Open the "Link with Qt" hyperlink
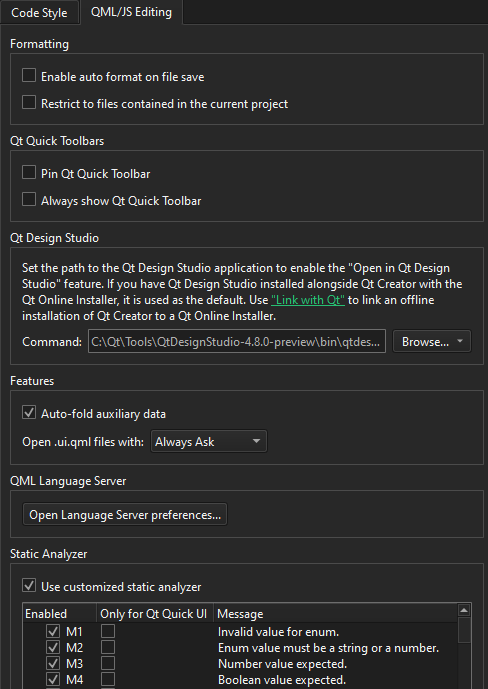Viewport: 488px width, 689px height. 308,300
